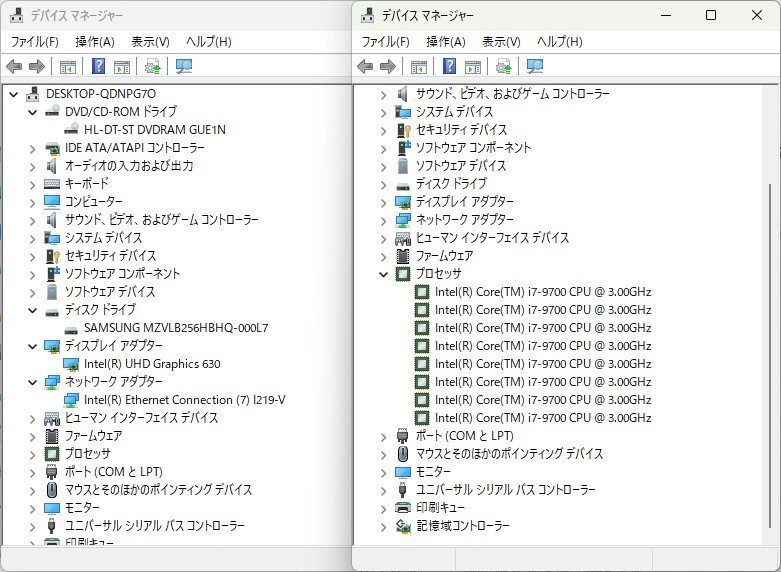The image size is (781, 572).
Task: Open 表示(V) menu in left window
Action: [150, 41]
